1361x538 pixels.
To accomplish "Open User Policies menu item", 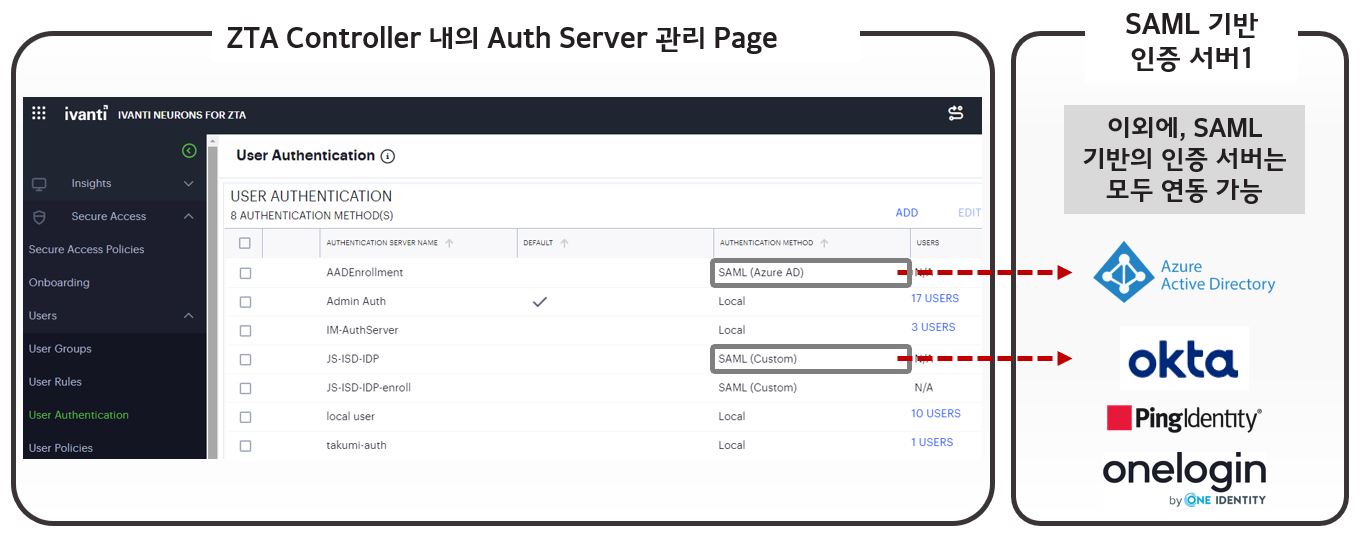I will point(61,448).
